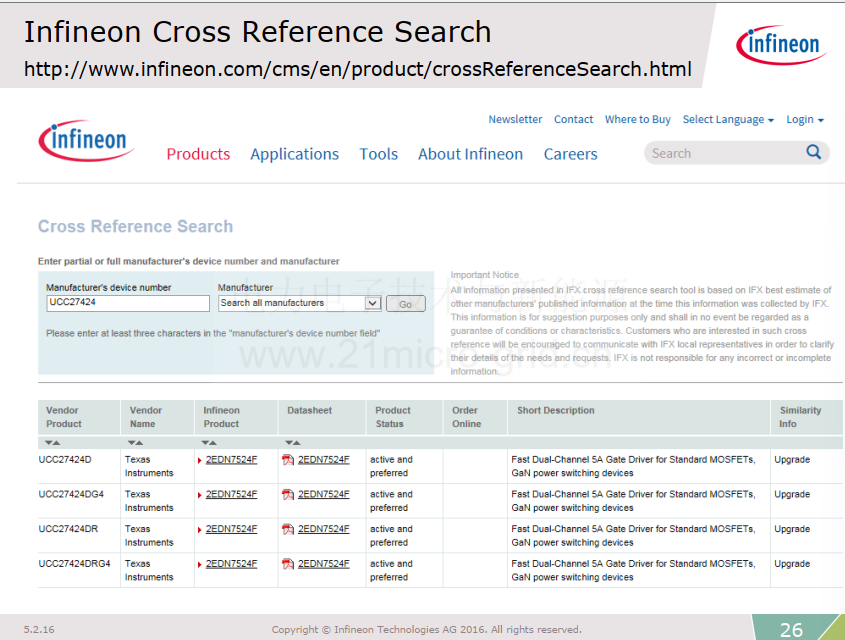This screenshot has width=845, height=640.
Task: Sort by Datasheet column arrows
Action: [293, 443]
